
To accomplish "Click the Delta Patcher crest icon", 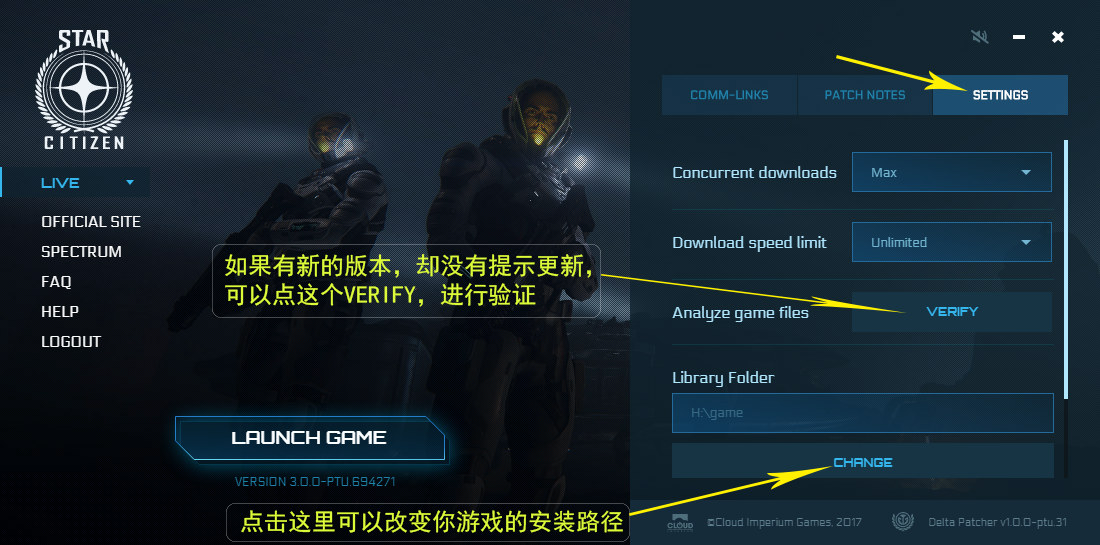I will (903, 522).
